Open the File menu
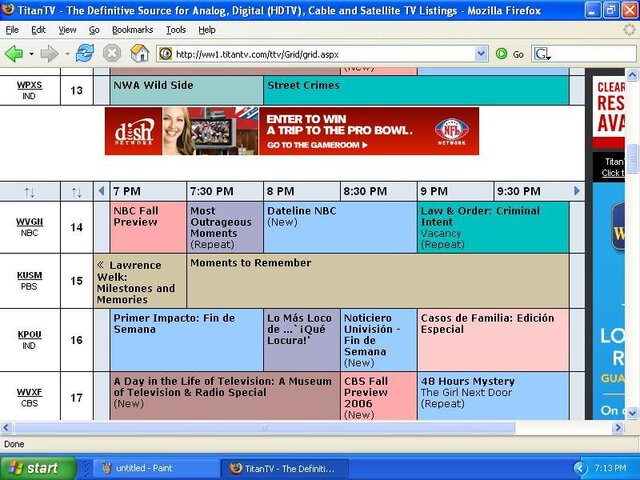 [x=12, y=30]
